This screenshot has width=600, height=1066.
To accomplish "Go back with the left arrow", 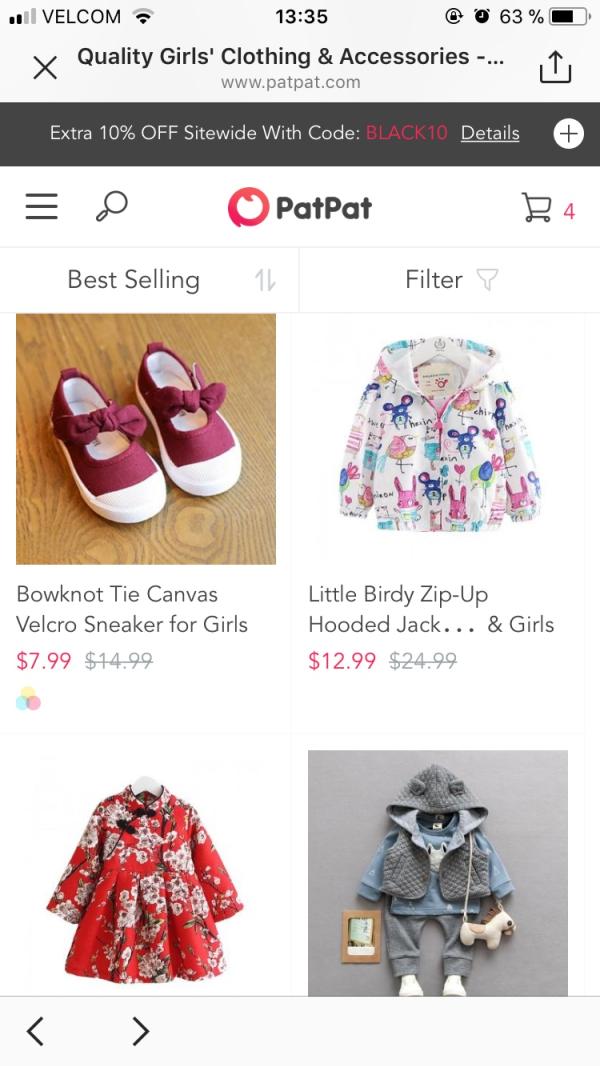I will pos(36,1031).
